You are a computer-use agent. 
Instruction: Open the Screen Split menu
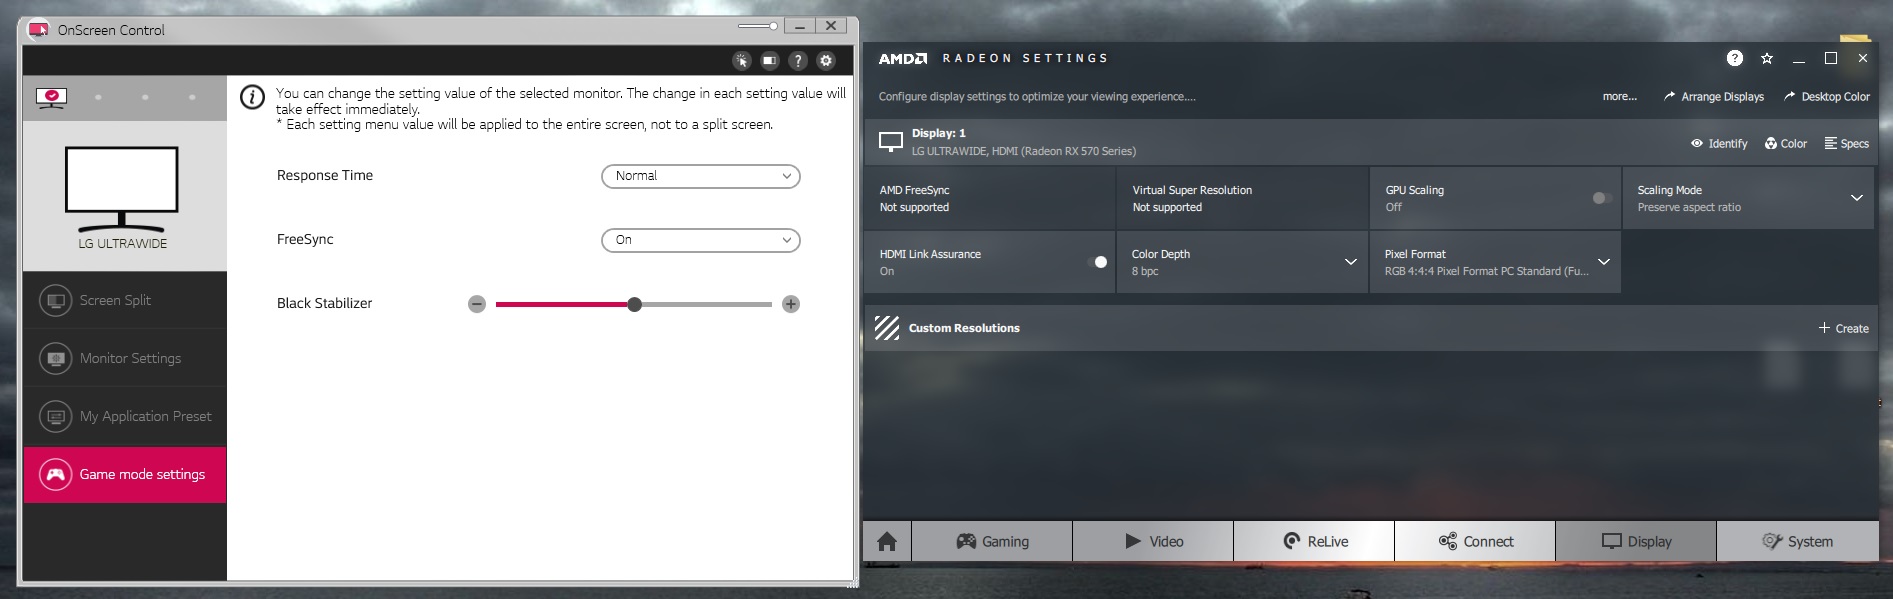click(x=125, y=300)
